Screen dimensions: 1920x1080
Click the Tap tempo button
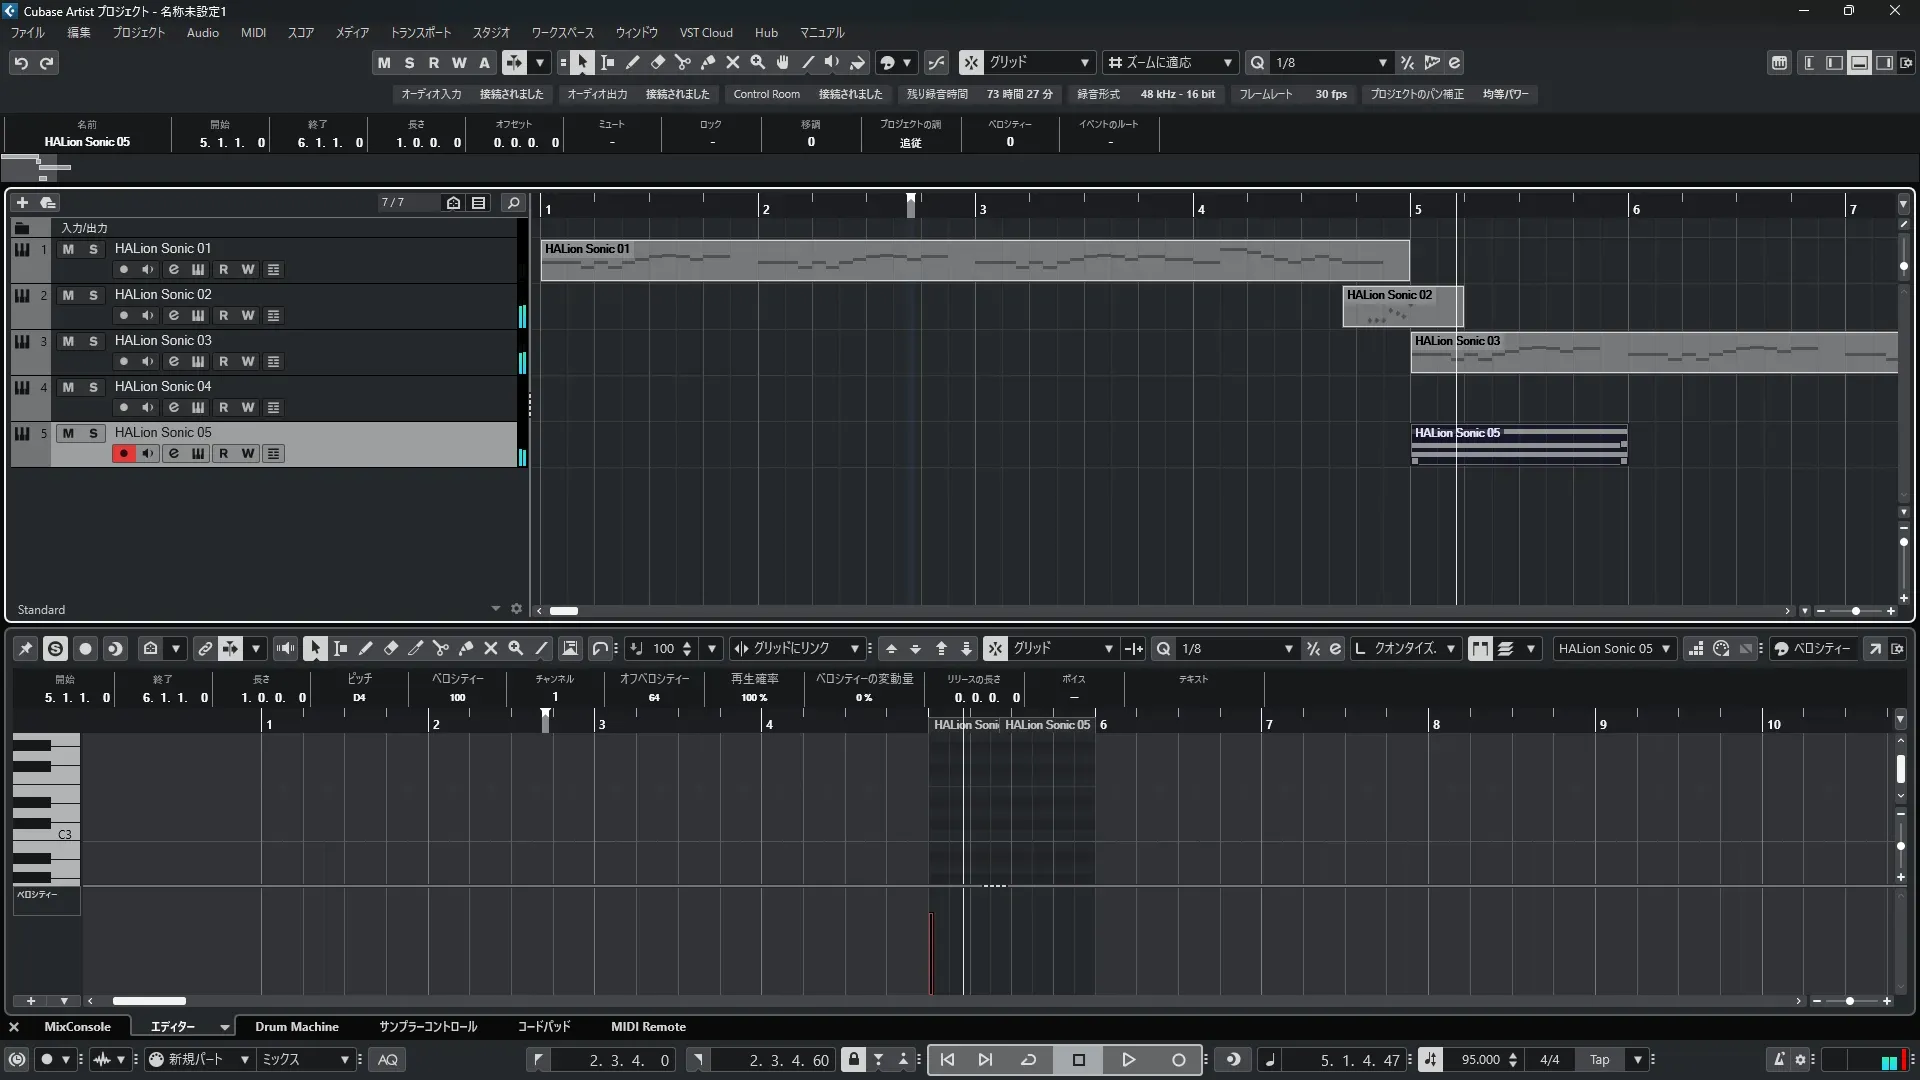click(1600, 1060)
